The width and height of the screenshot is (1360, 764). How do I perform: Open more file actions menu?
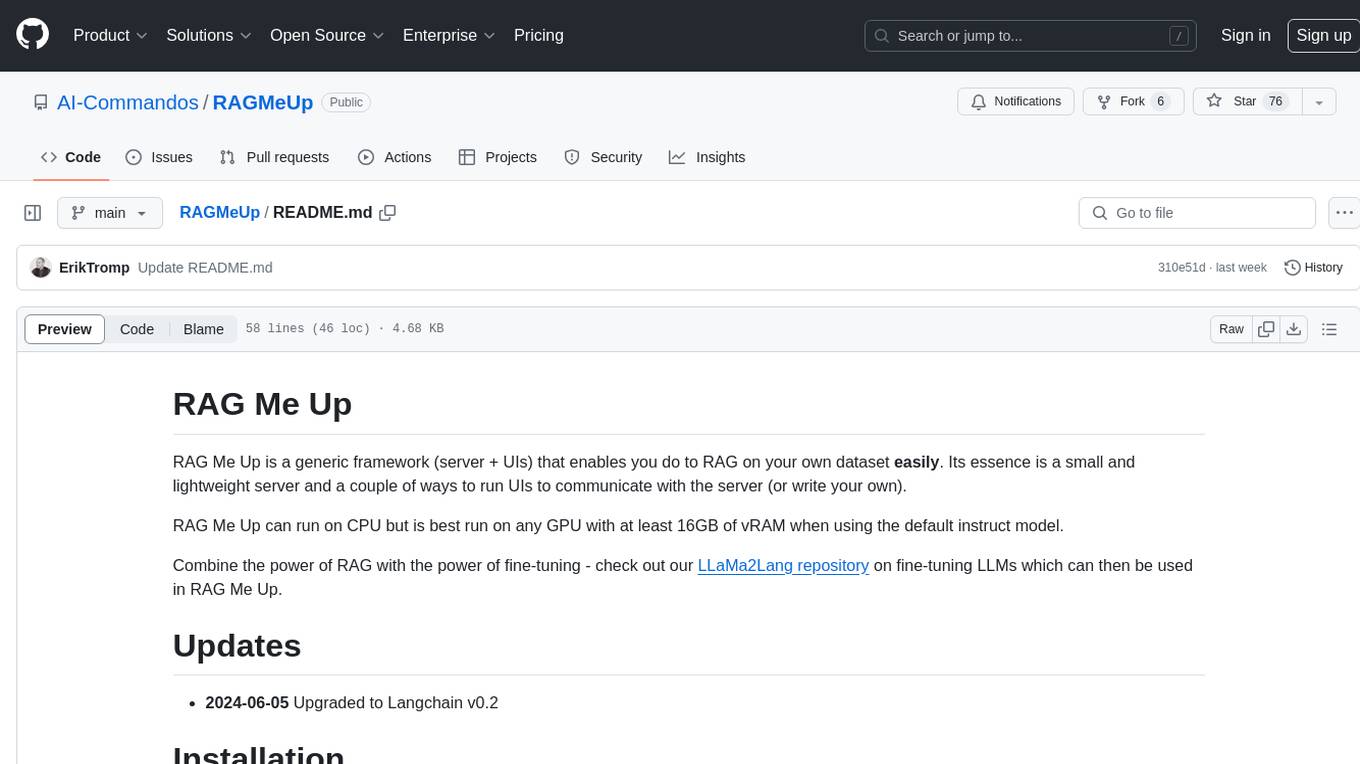[1344, 213]
